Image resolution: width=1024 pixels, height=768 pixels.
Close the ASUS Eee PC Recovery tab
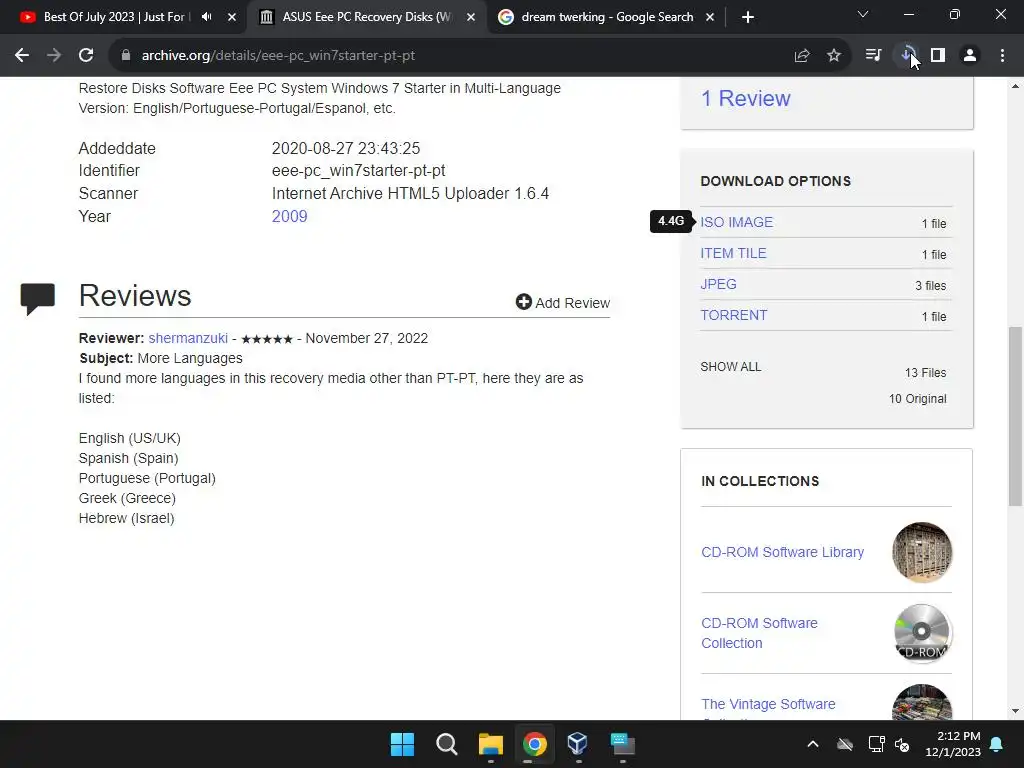[x=471, y=17]
